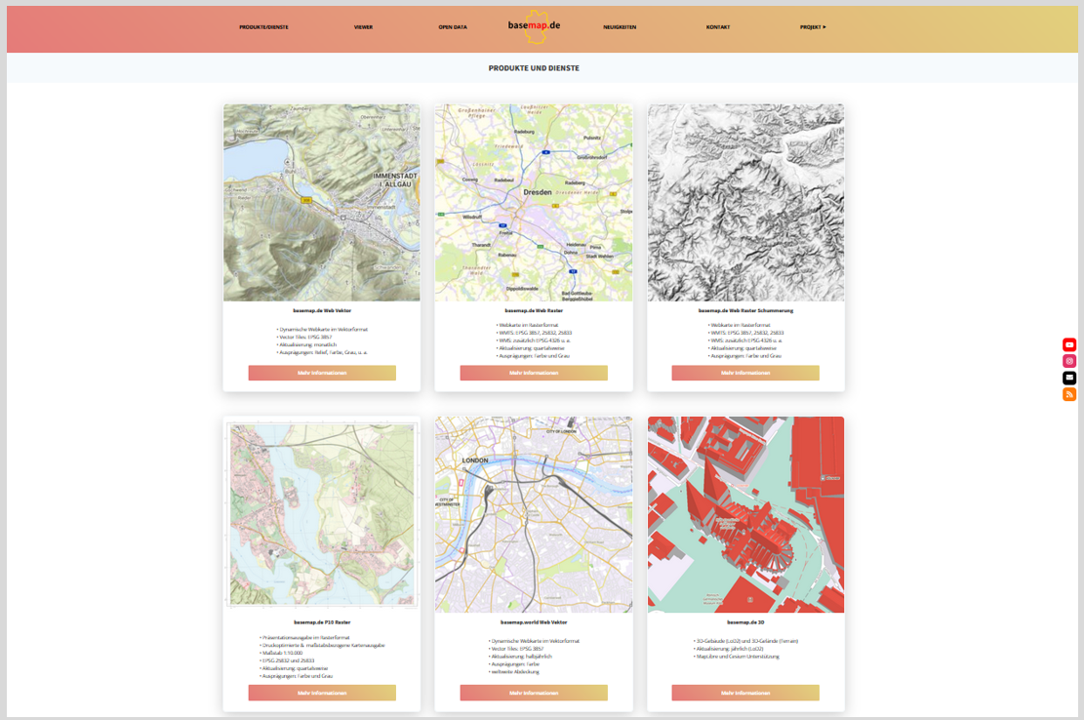Open the orange RSS feed icon
Screen dimensions: 1084x720
[x=1069, y=395]
